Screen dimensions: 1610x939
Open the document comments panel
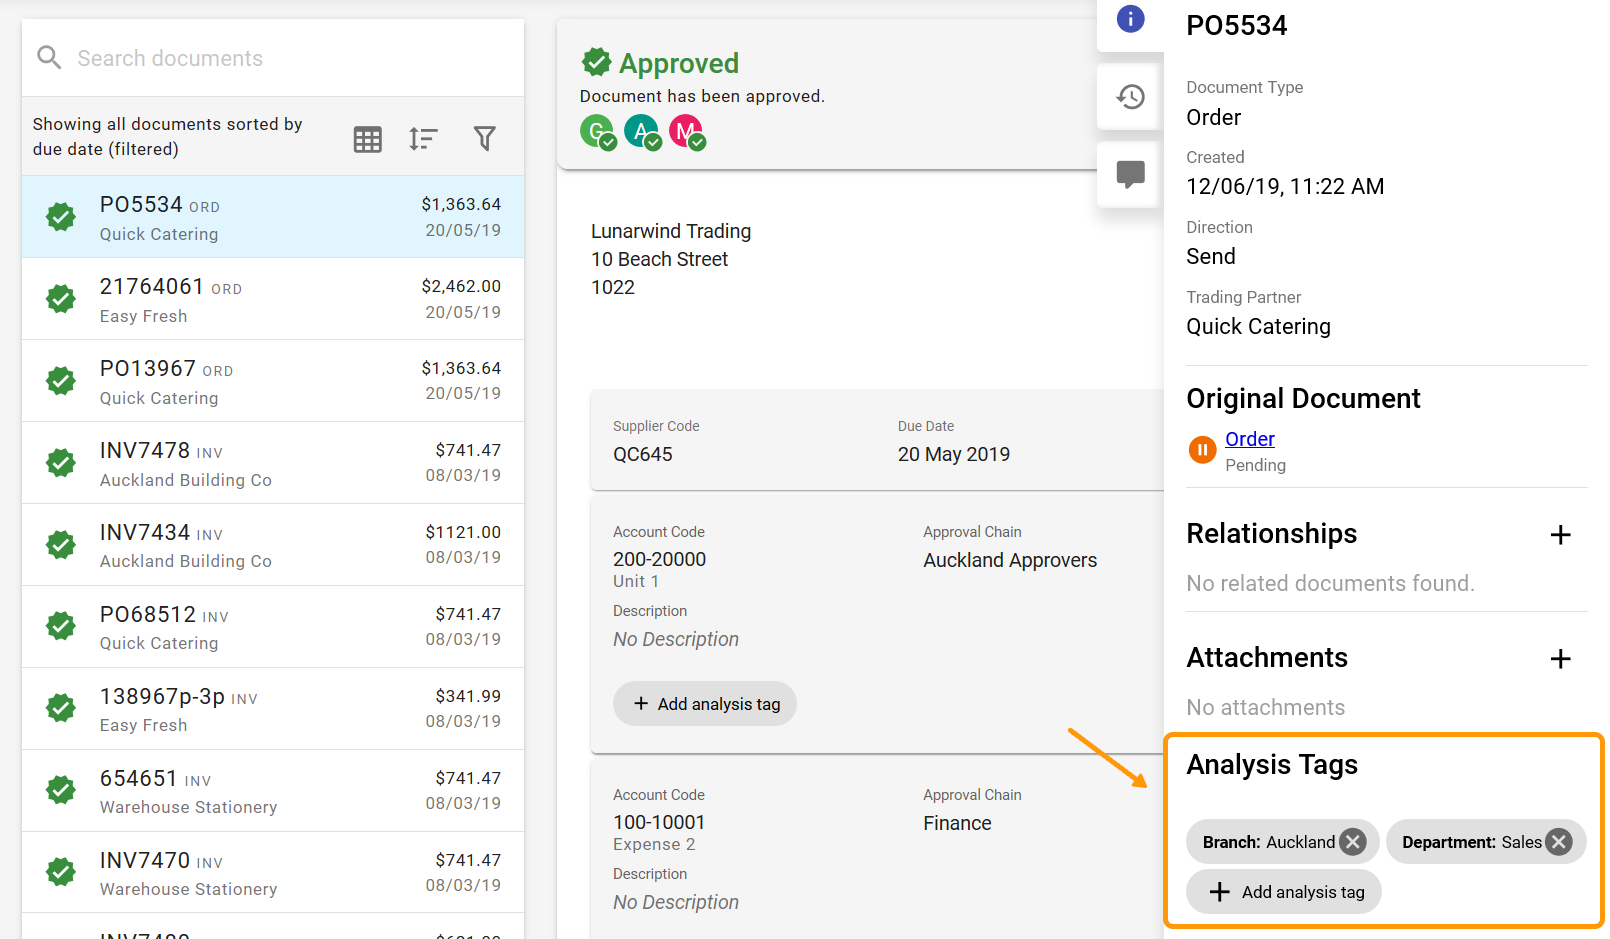(x=1130, y=174)
